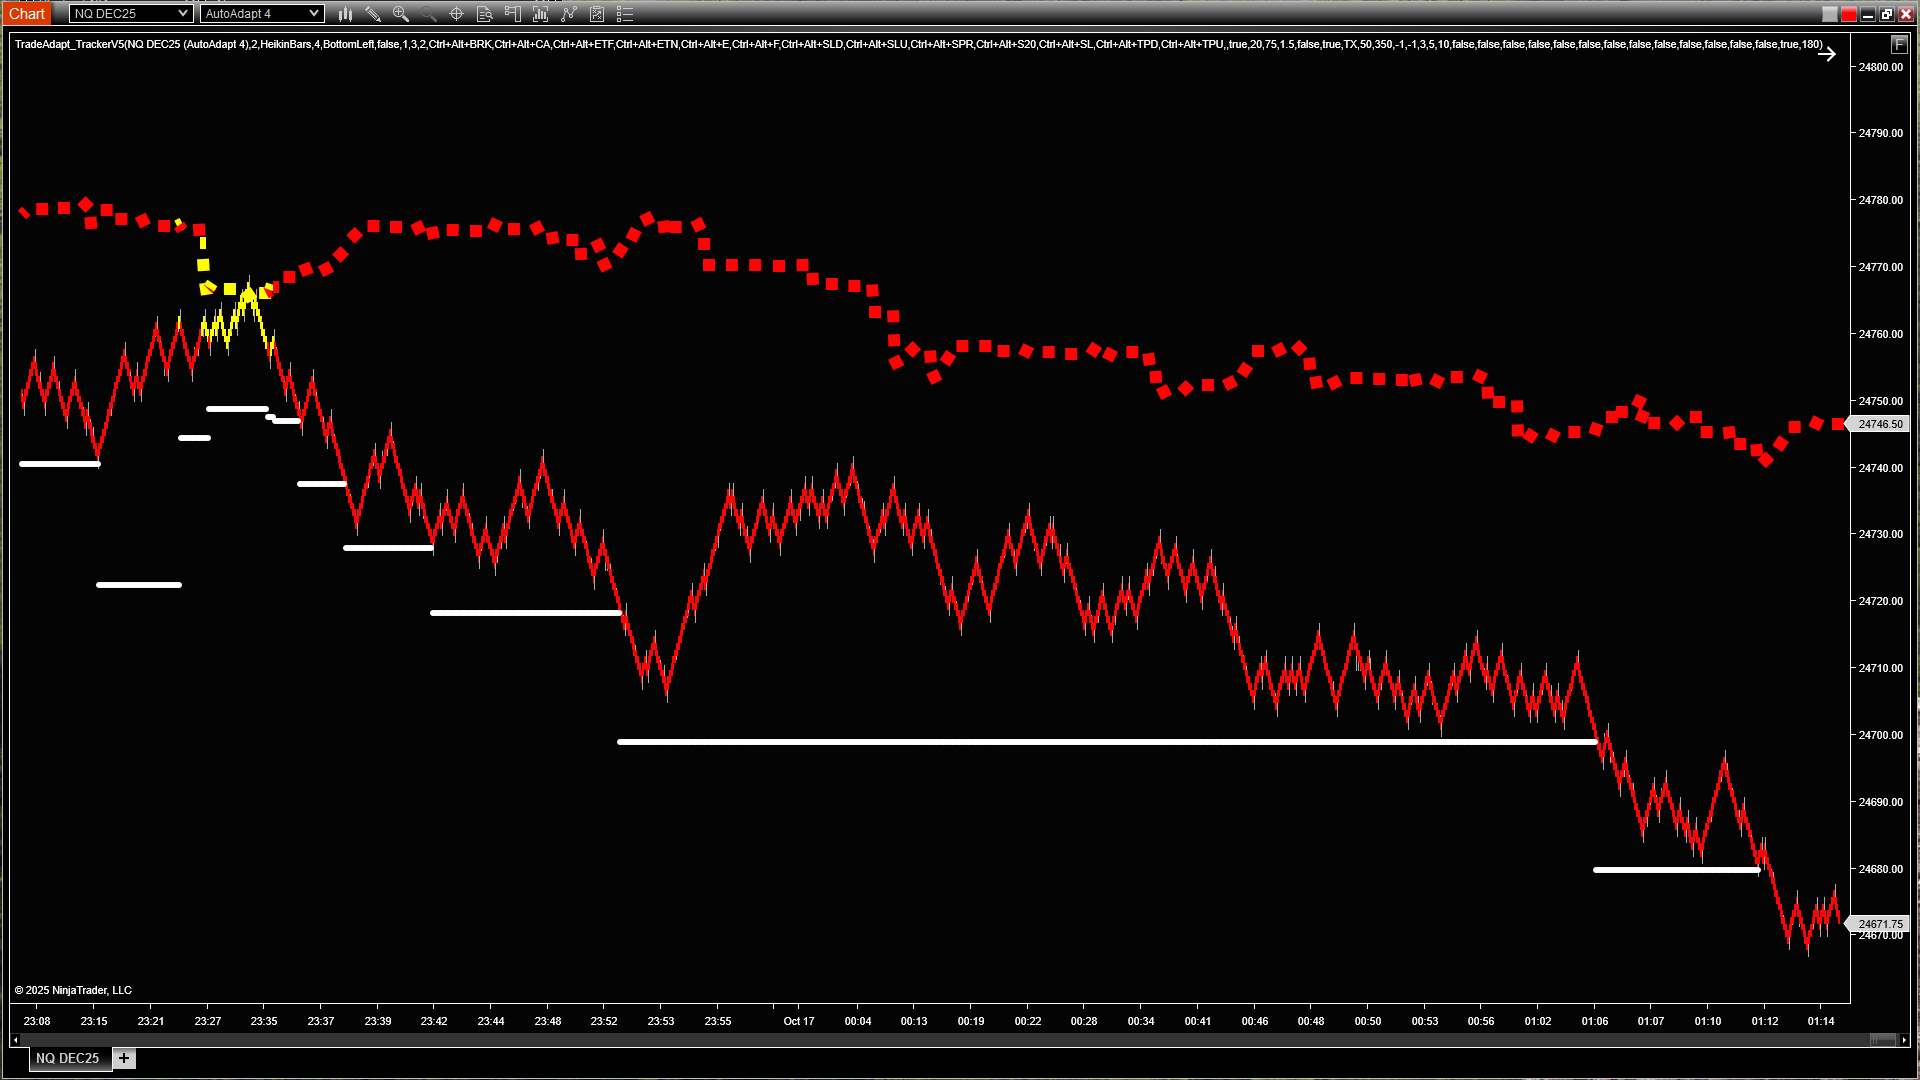
Task: Select the chart style bars icon
Action: 345,14
